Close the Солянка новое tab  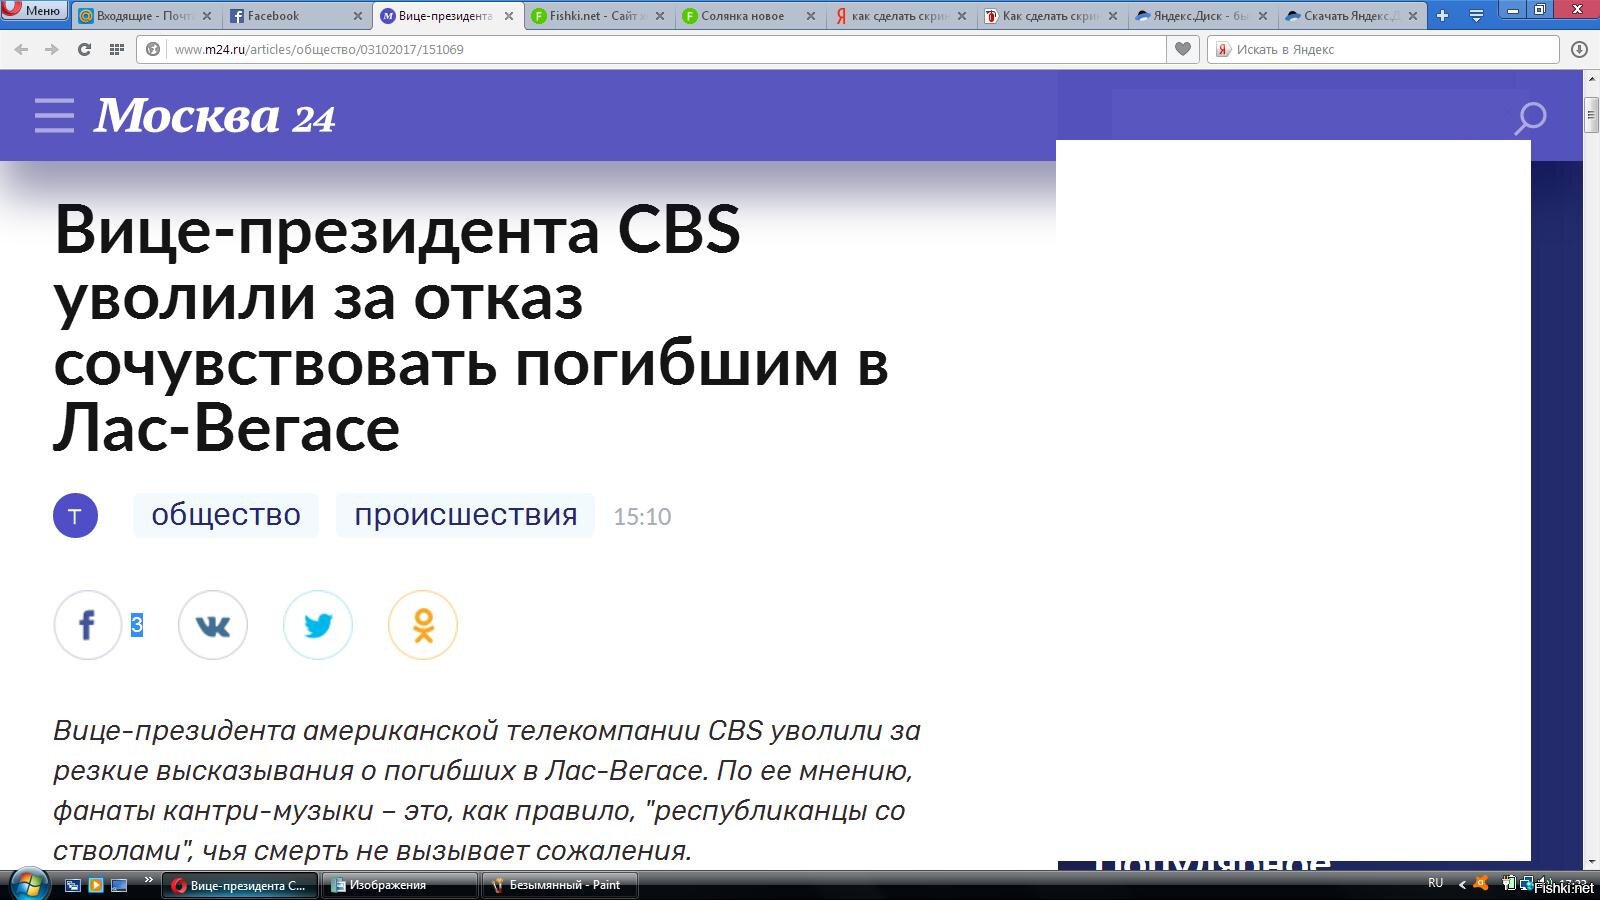811,16
